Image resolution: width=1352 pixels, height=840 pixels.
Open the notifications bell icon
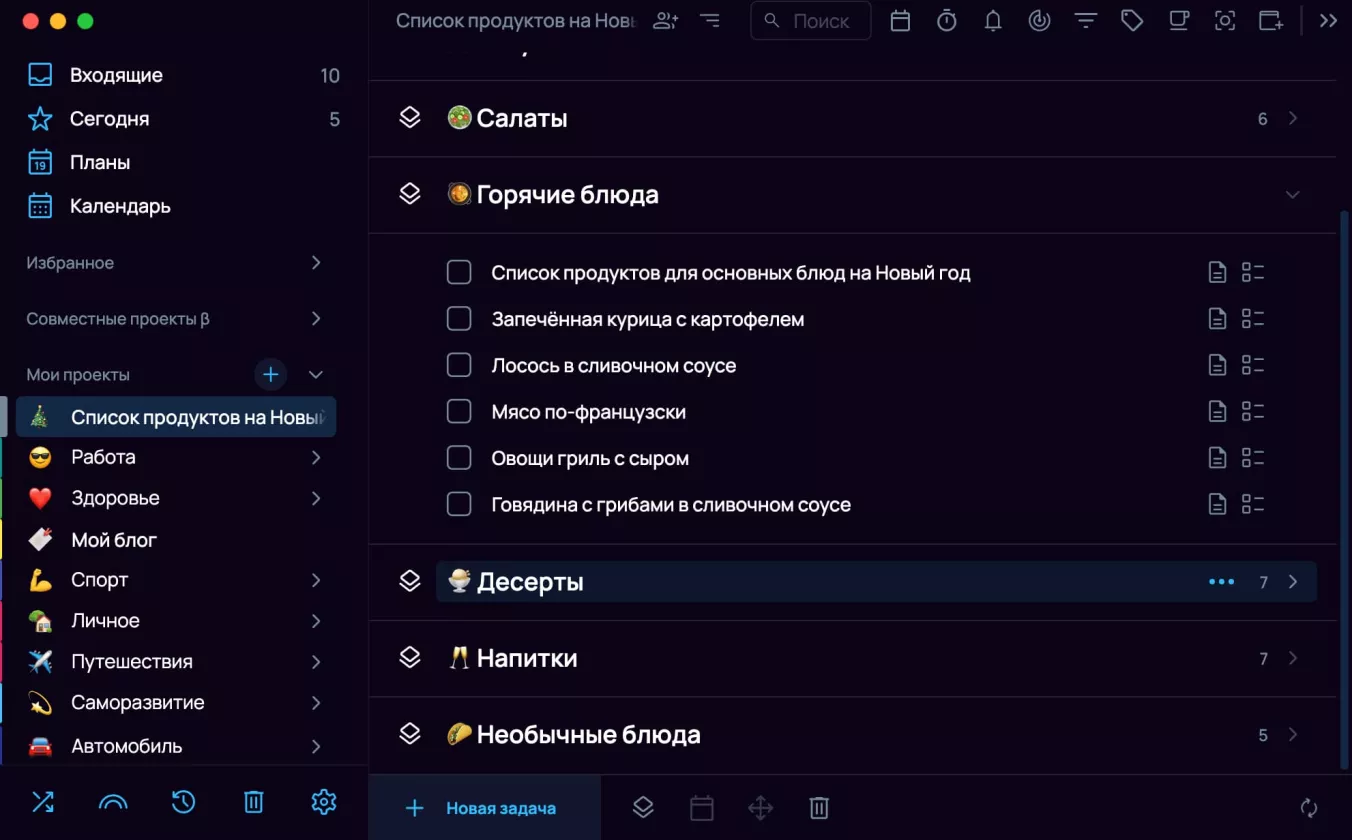[993, 20]
